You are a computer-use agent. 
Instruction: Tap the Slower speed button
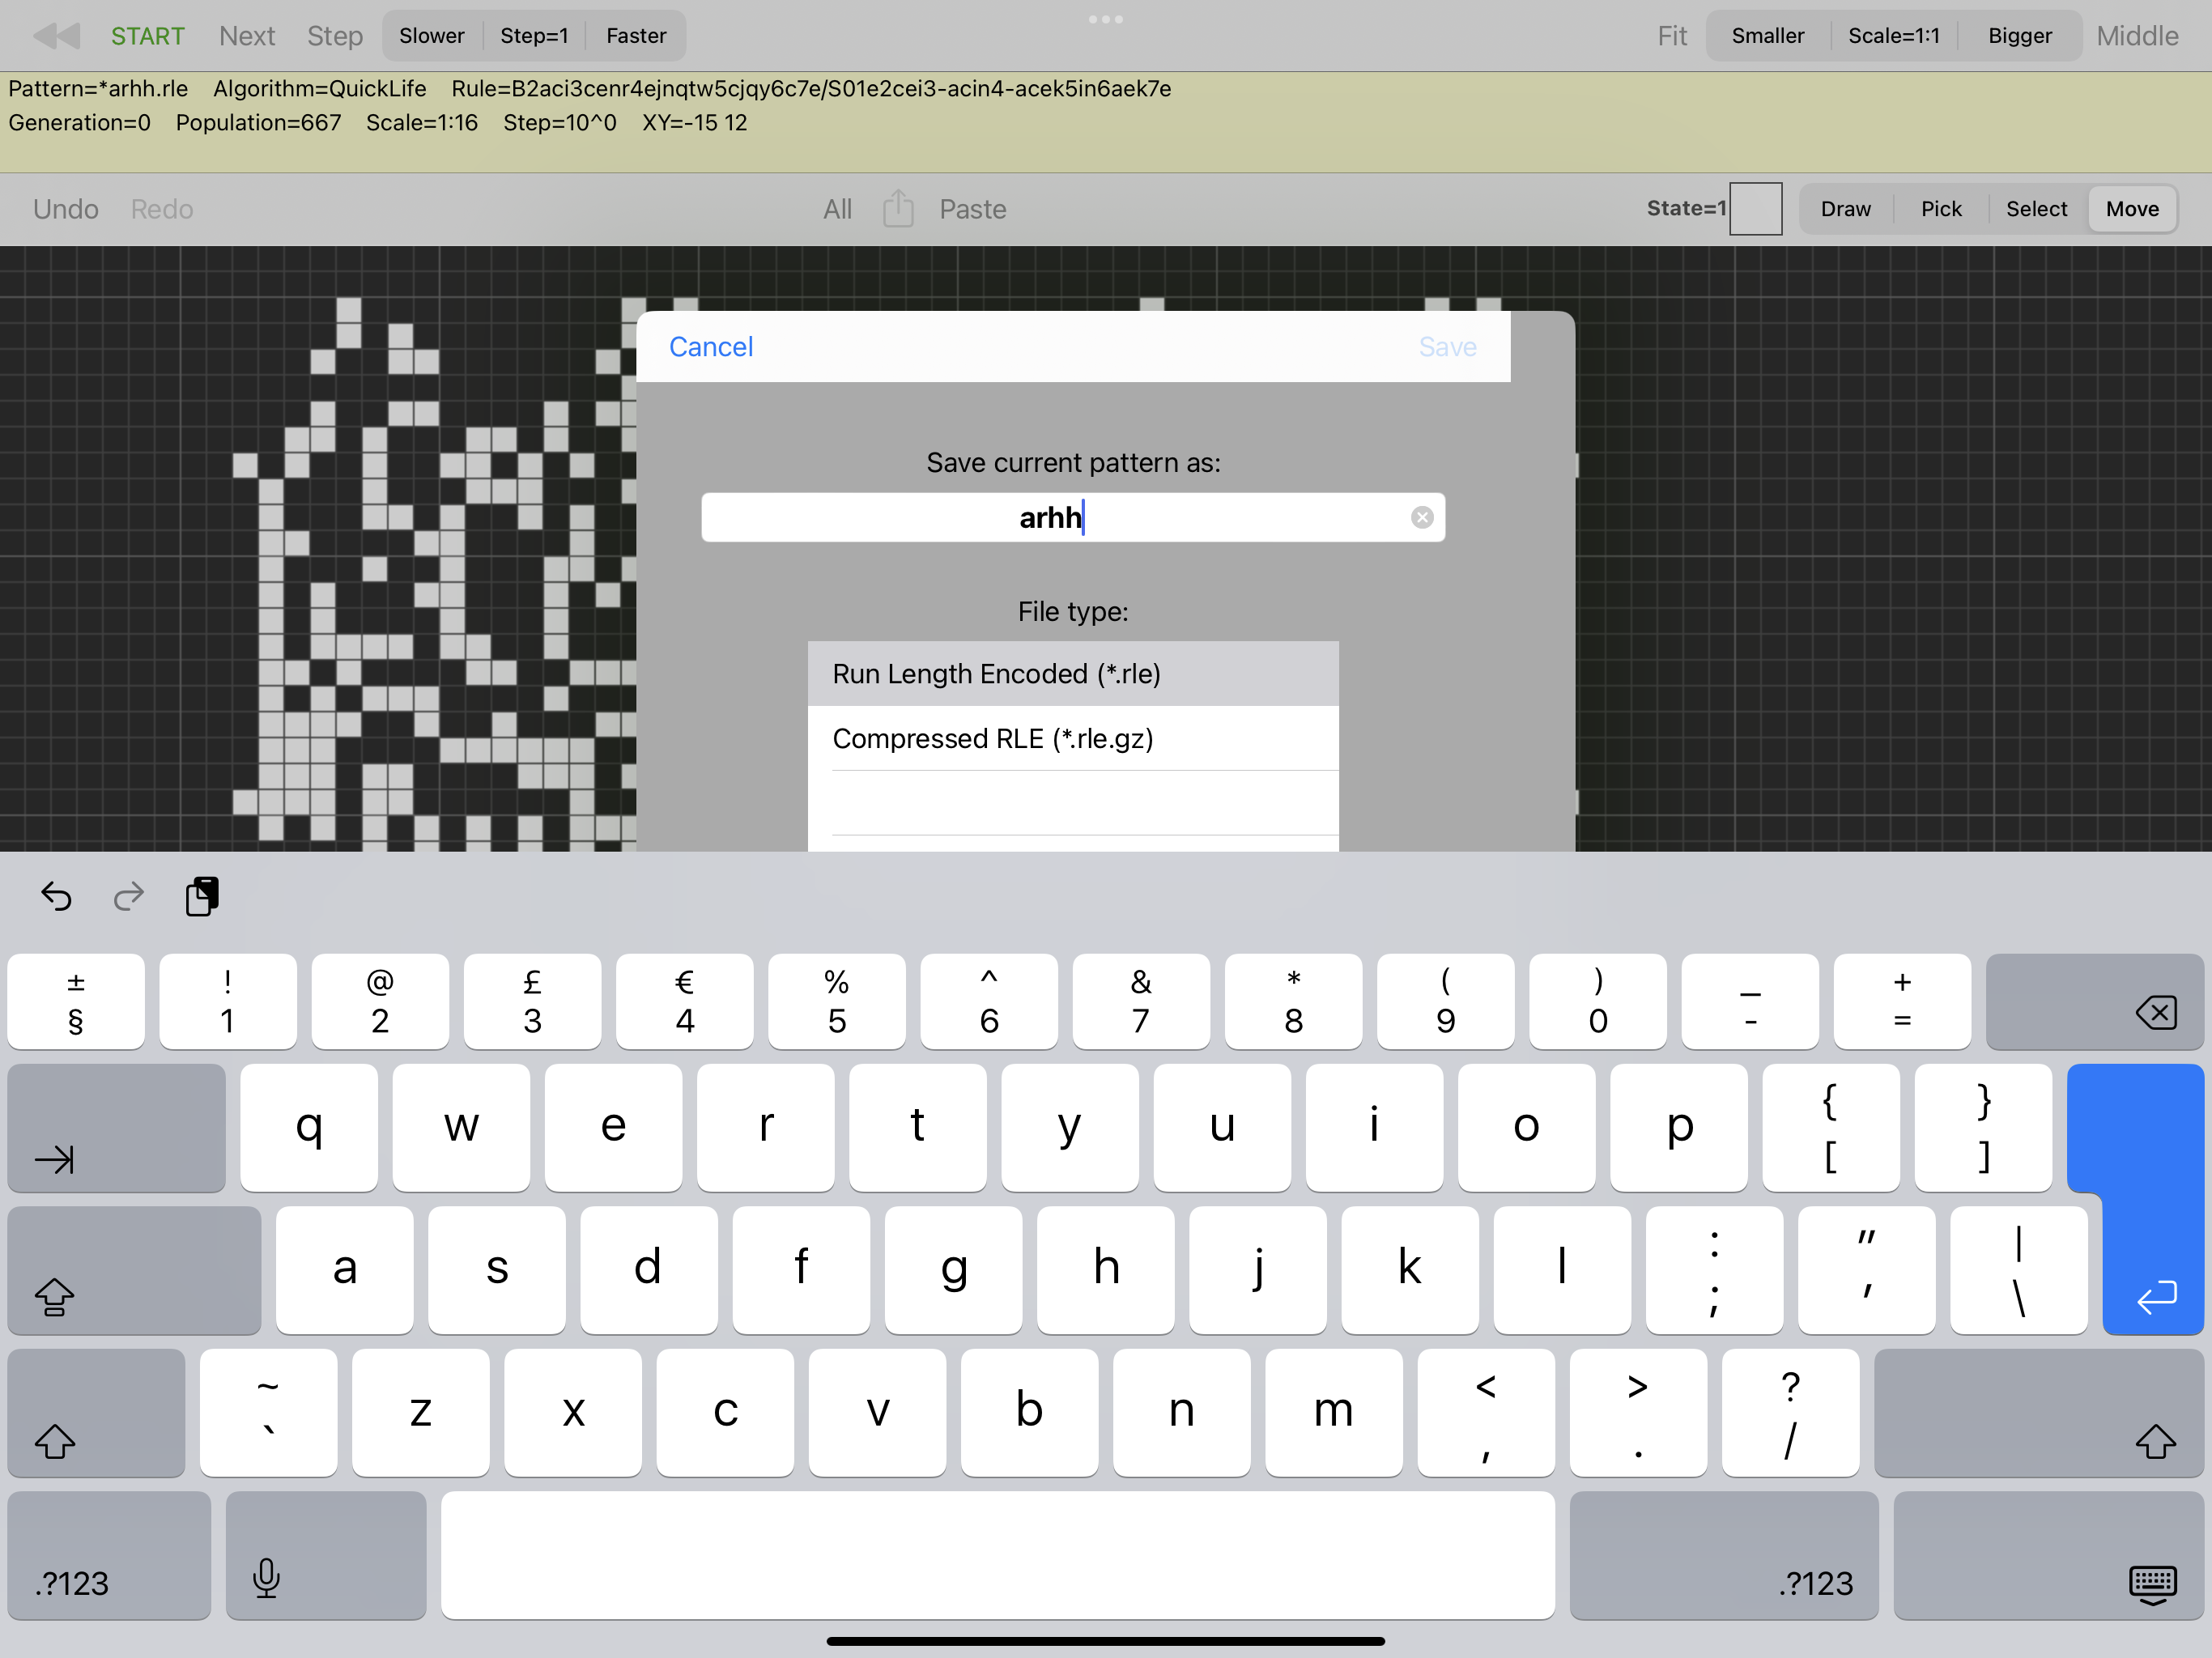pos(432,36)
